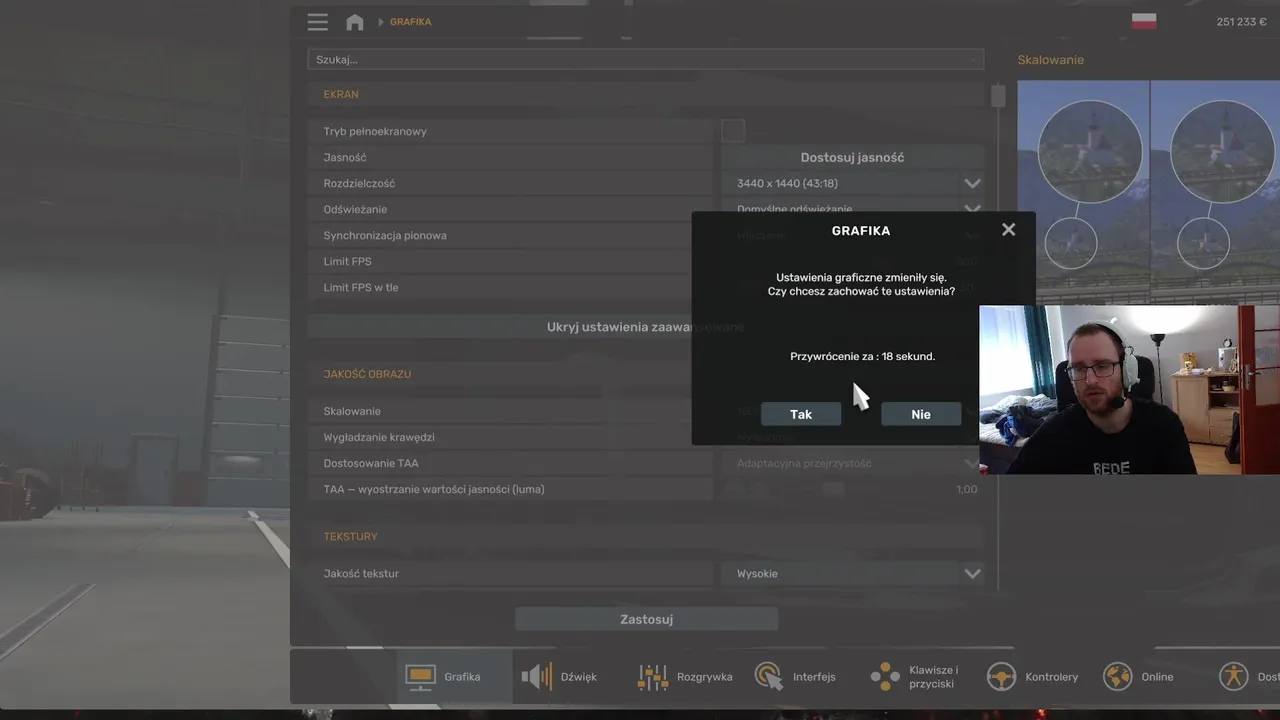
Task: Open the hamburger menu icon
Action: point(318,22)
